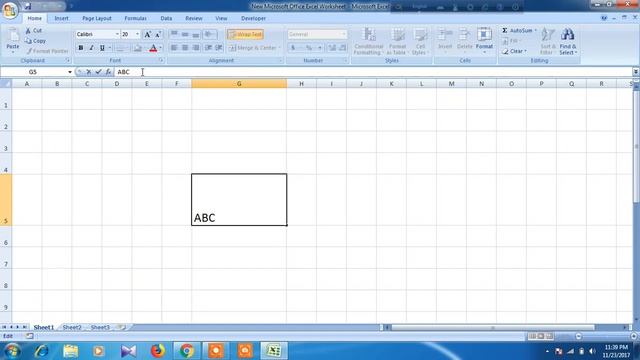Open the Name Box dropdown arrow

tap(70, 72)
